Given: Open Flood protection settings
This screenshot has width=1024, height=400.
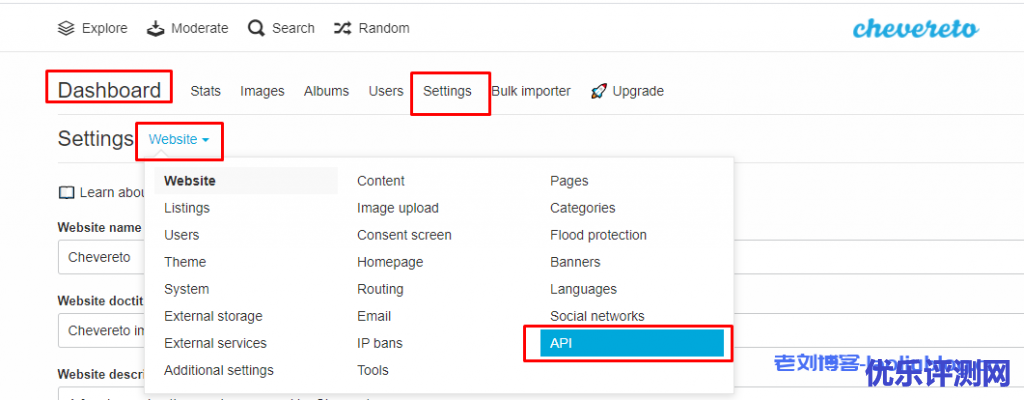Looking at the screenshot, I should pyautogui.click(x=598, y=235).
